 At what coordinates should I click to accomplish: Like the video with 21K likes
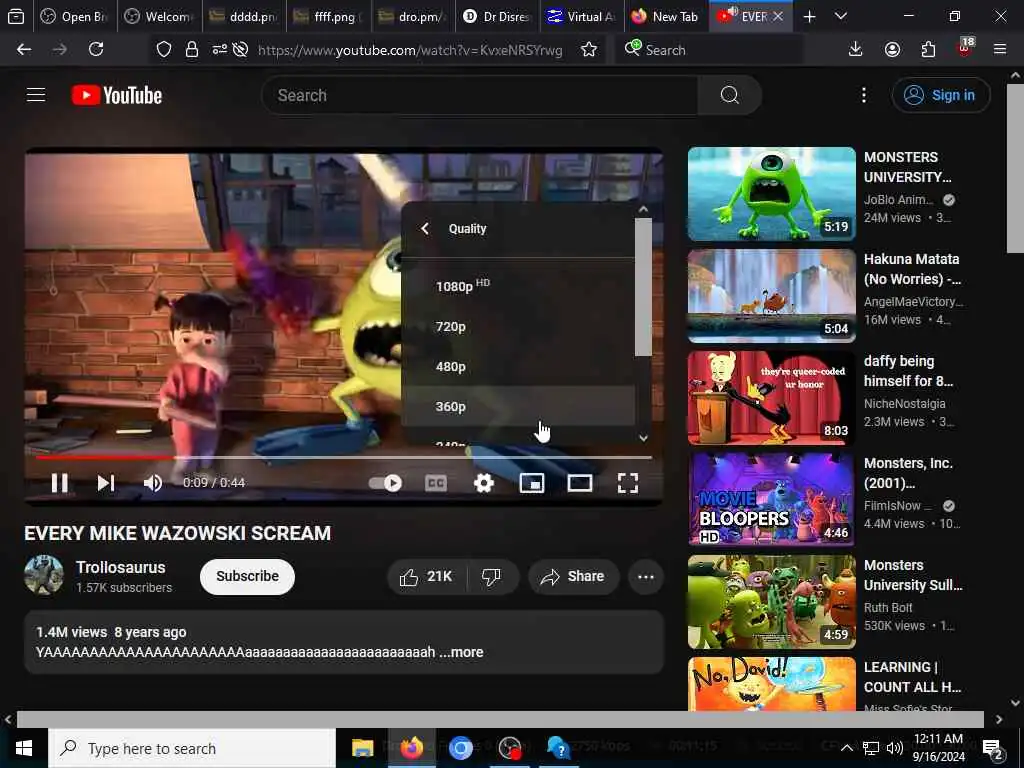tap(427, 577)
